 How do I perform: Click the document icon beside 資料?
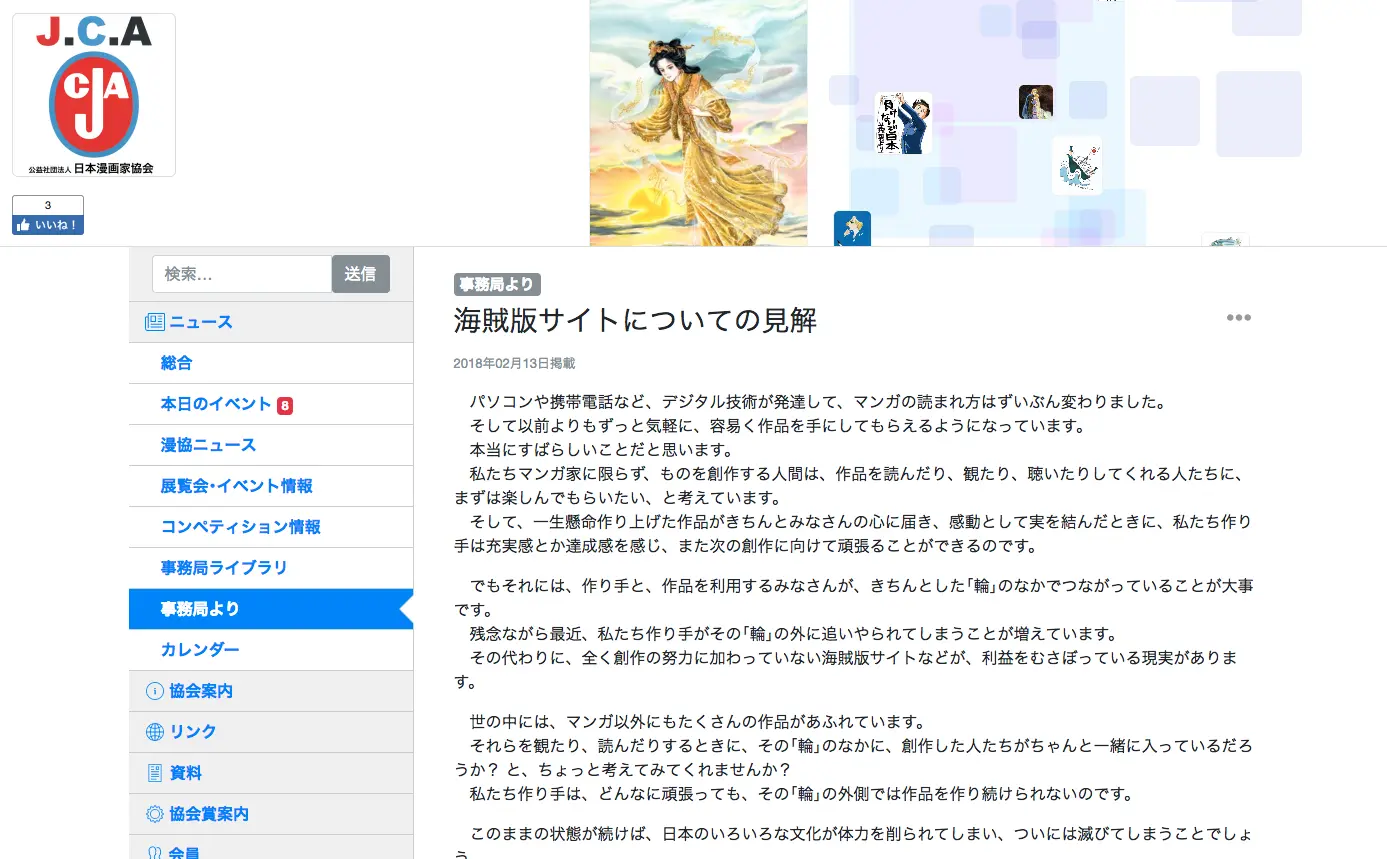click(154, 773)
